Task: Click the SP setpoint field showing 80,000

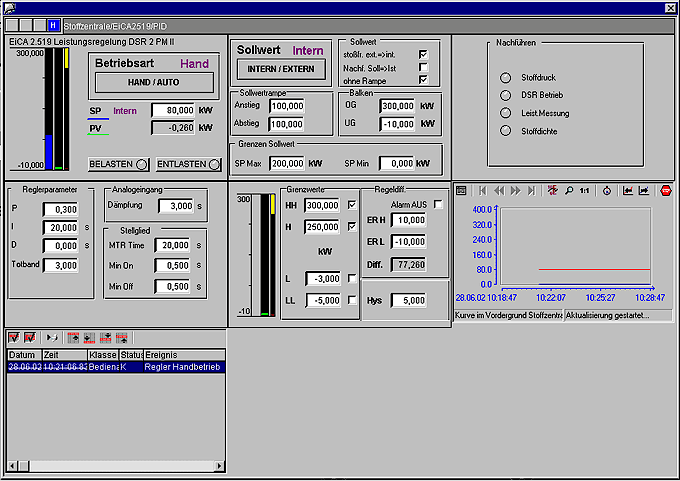Action: point(173,110)
